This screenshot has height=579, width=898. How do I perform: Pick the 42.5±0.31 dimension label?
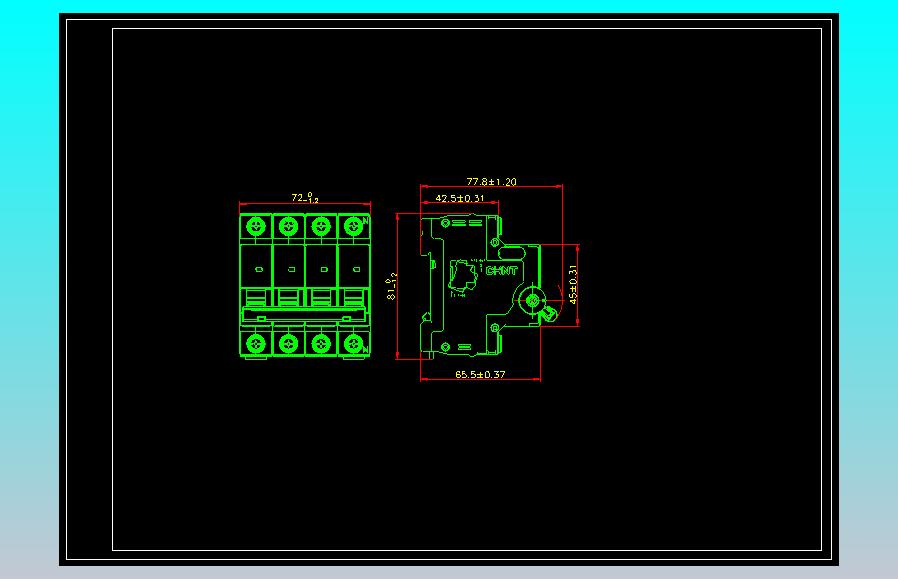[x=460, y=198]
